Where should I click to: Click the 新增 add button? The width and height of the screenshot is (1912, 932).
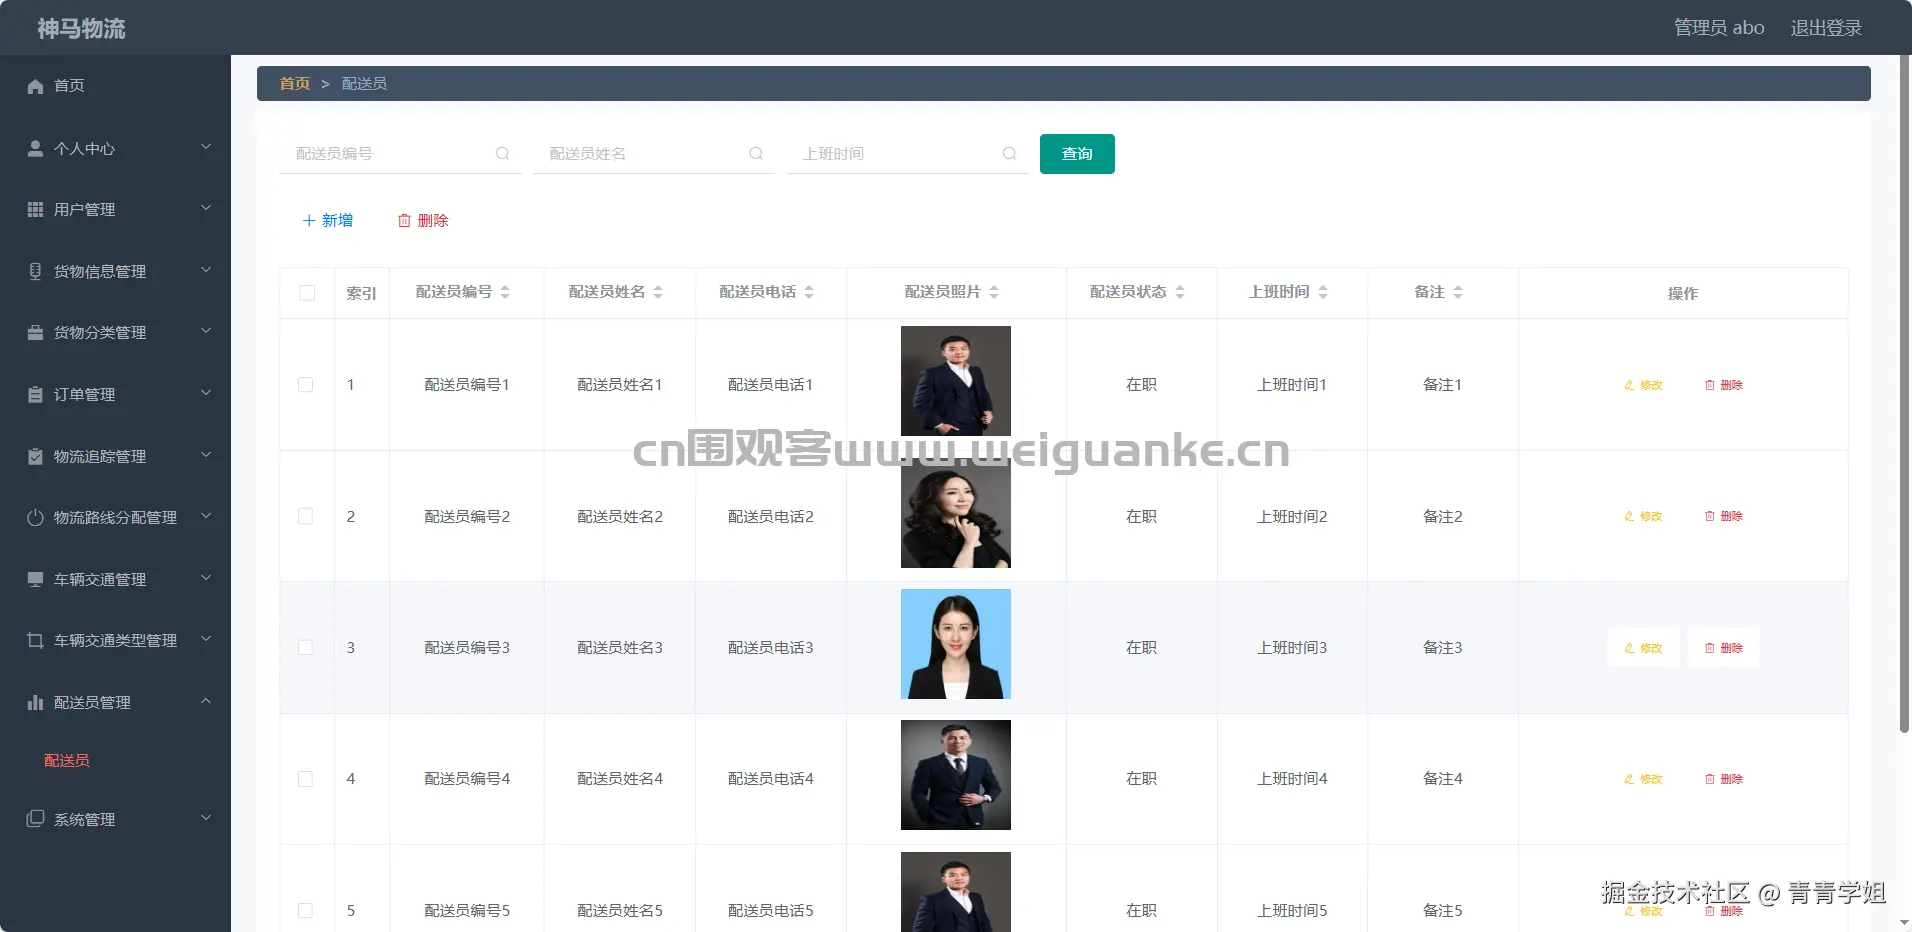click(x=327, y=220)
